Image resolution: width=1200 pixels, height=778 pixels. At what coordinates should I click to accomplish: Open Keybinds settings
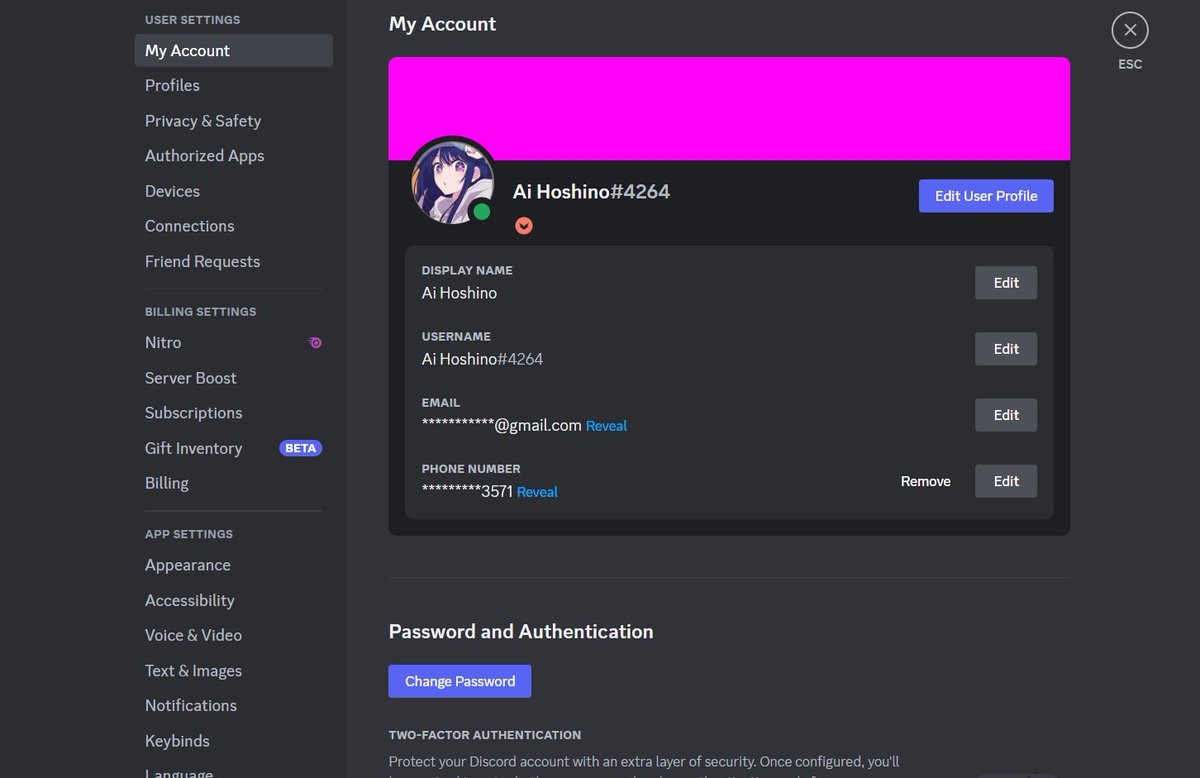[234, 741]
